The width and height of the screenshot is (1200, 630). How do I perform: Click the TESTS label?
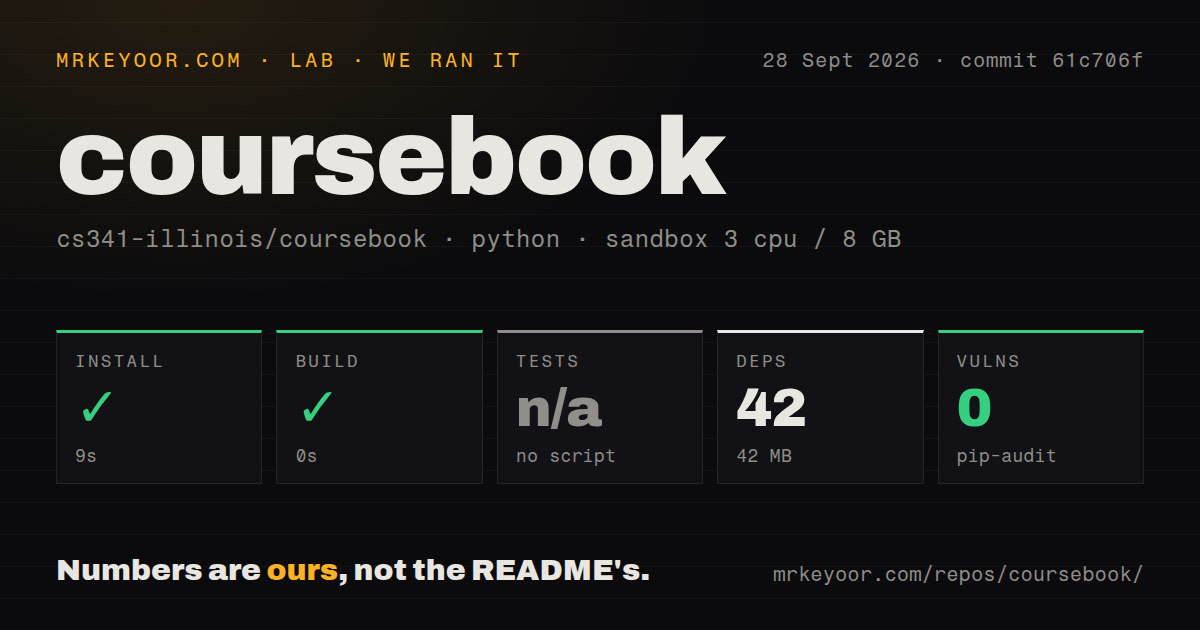coord(548,361)
